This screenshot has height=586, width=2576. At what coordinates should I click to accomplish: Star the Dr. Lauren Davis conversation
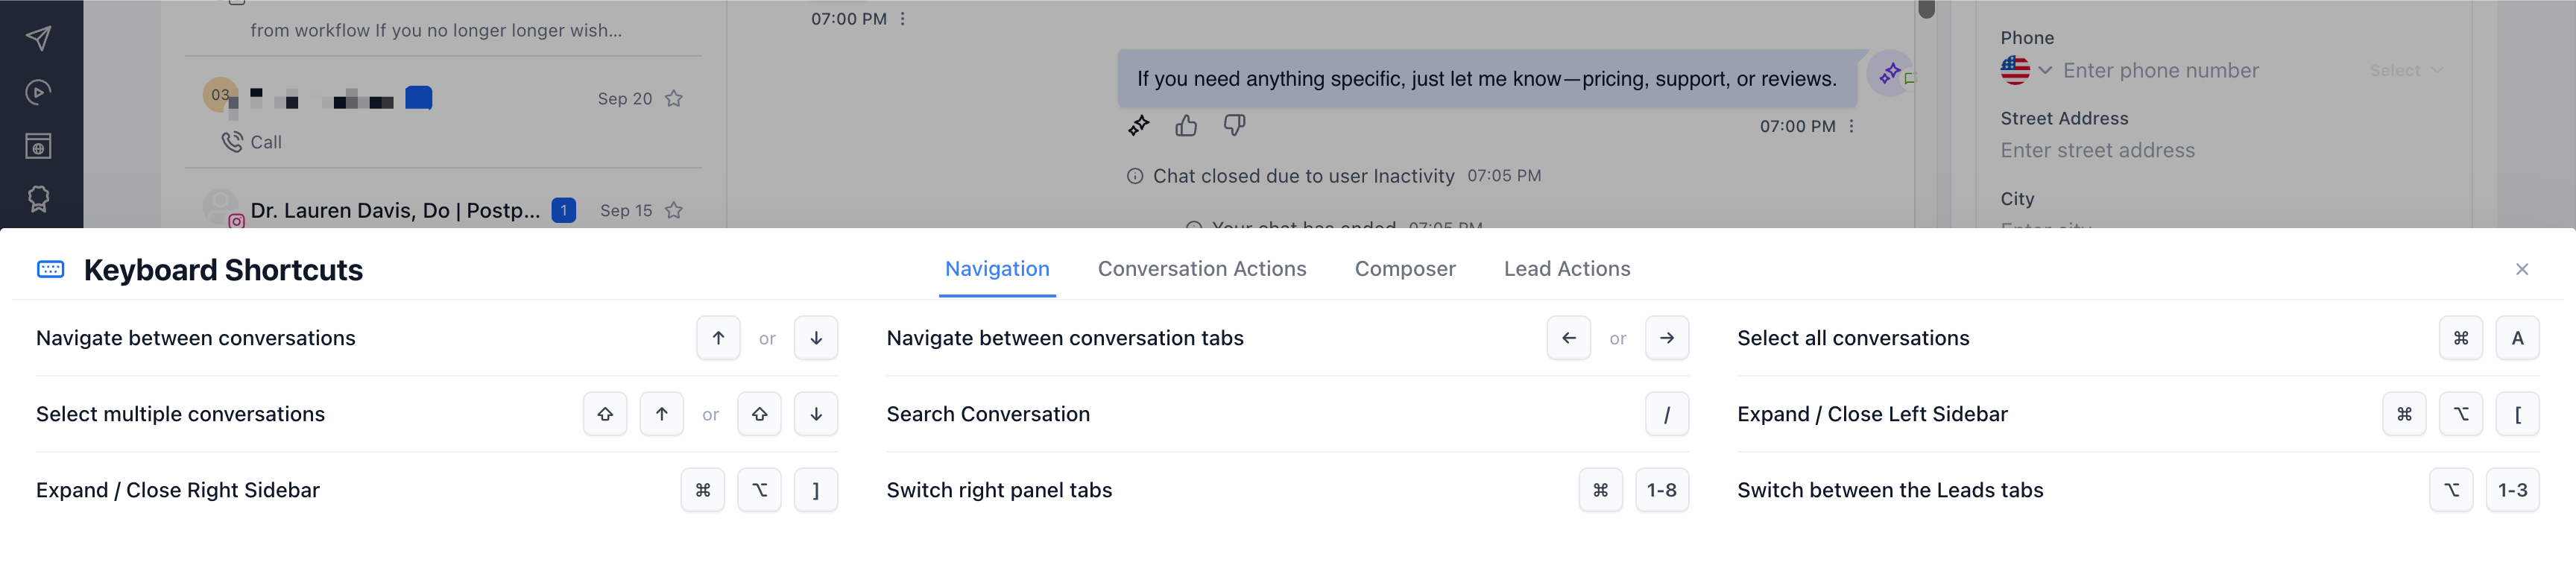674,211
